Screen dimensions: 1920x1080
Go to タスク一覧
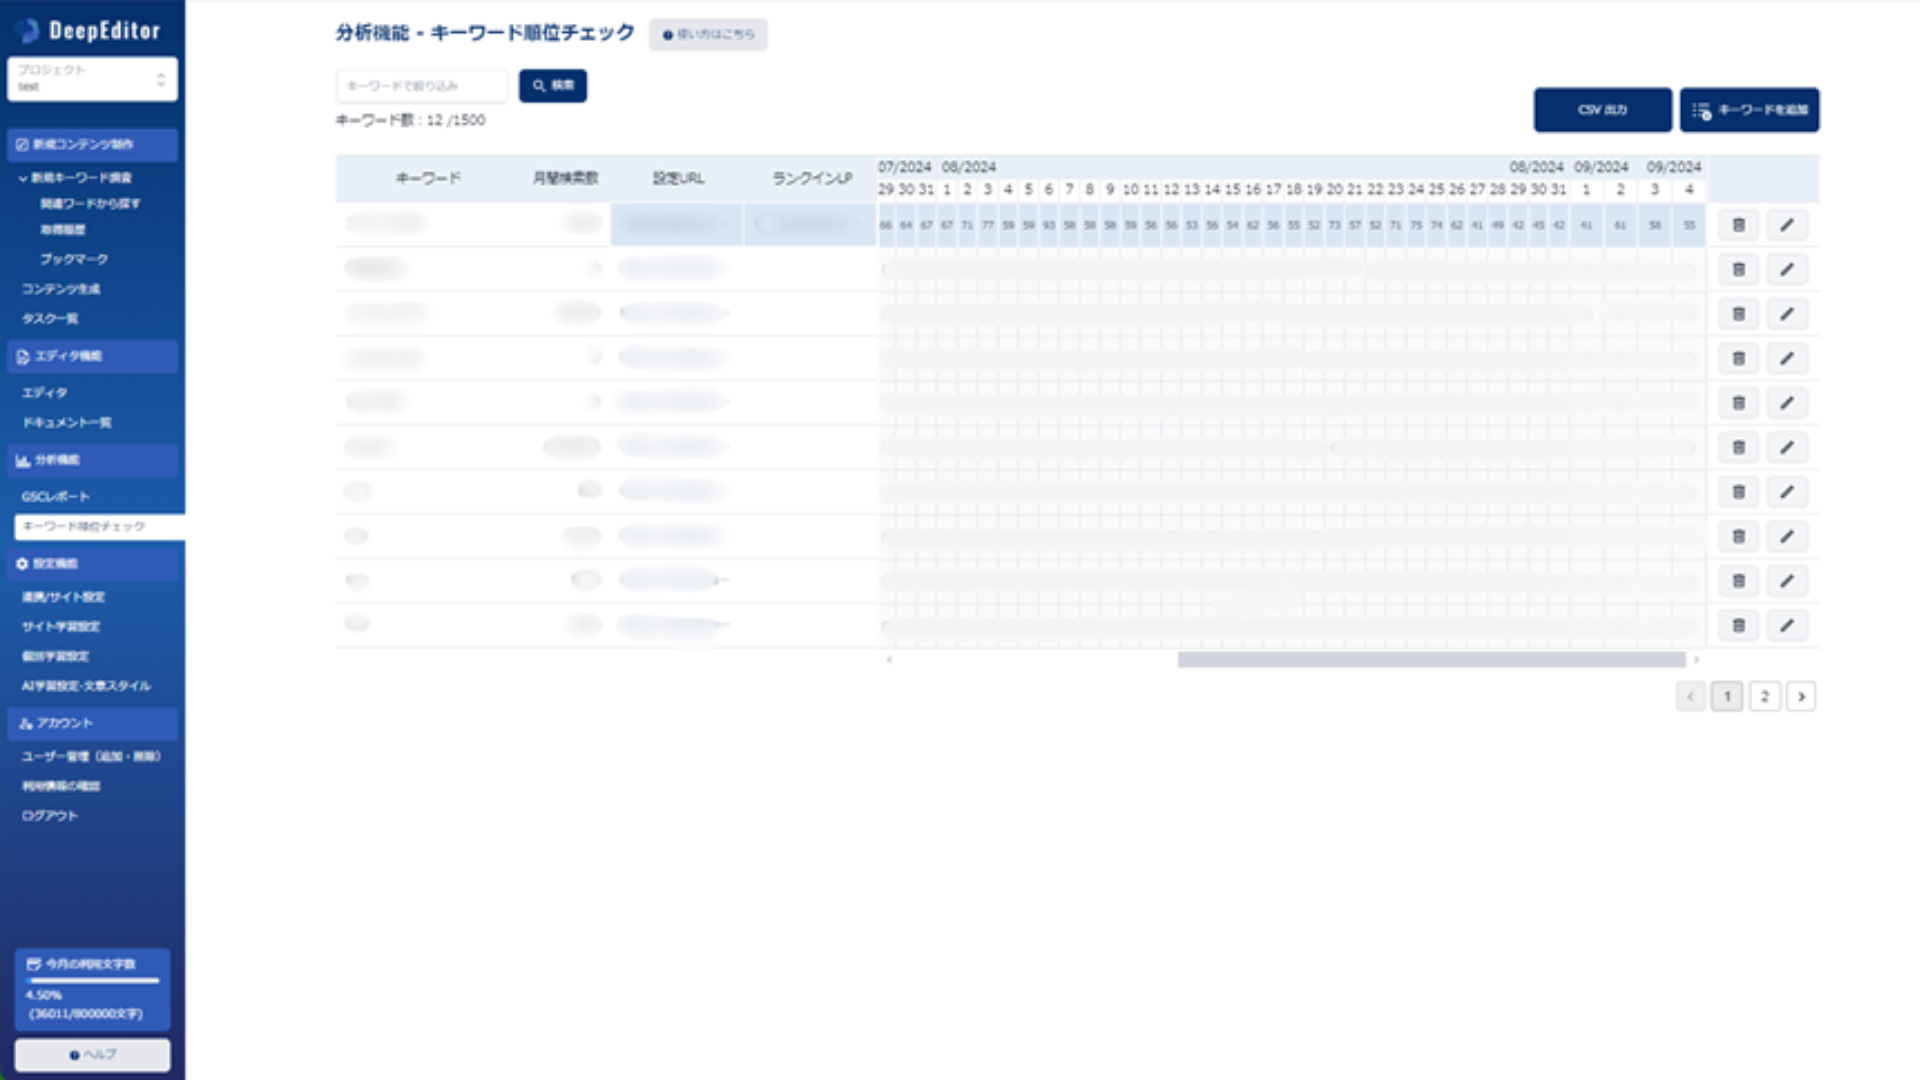tap(50, 319)
